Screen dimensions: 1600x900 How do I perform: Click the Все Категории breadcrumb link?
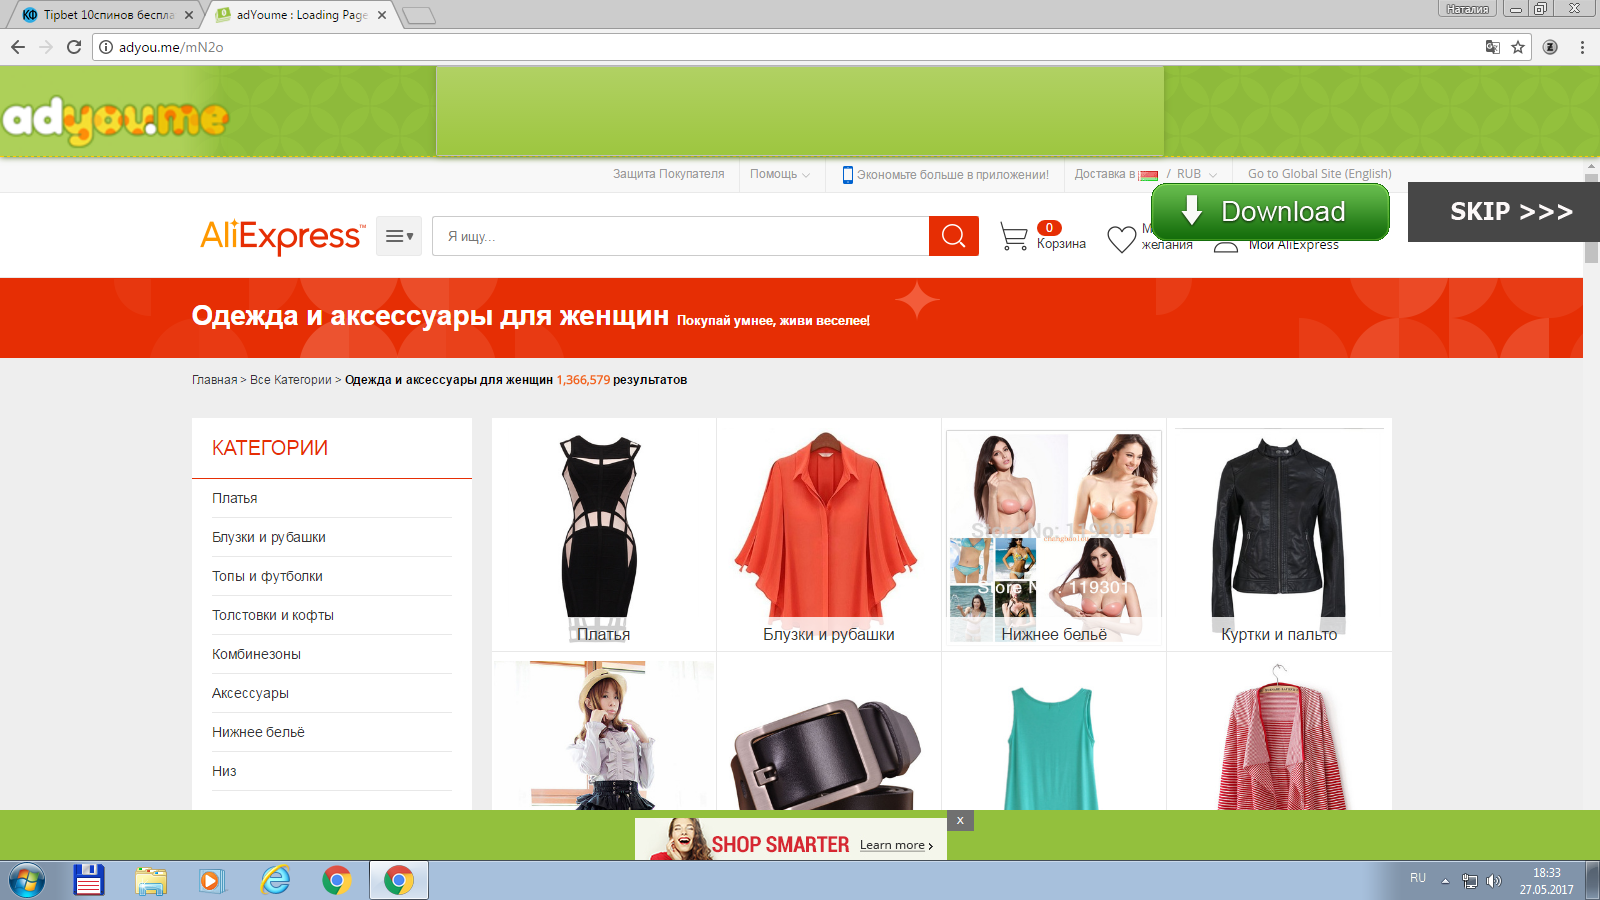(x=291, y=380)
